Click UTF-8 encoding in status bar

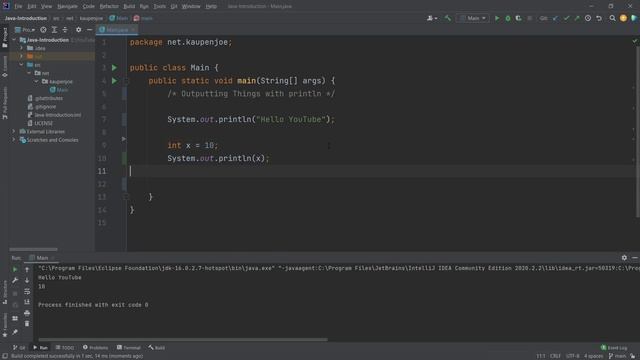pos(573,356)
